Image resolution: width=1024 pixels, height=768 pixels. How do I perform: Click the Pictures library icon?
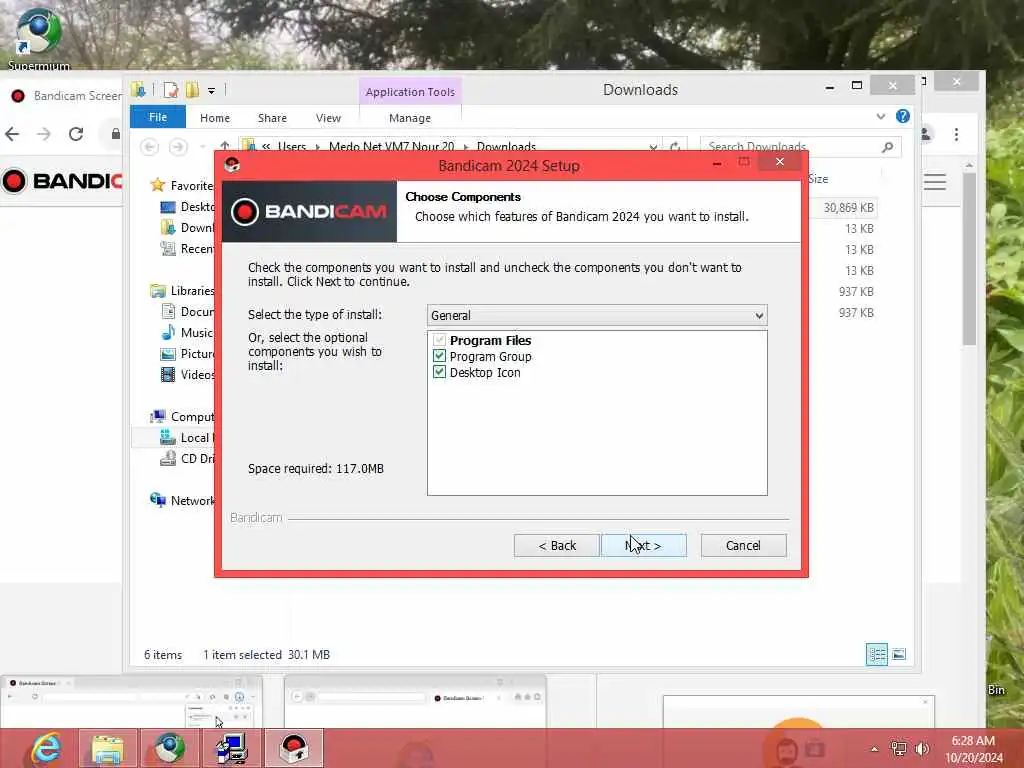[168, 353]
